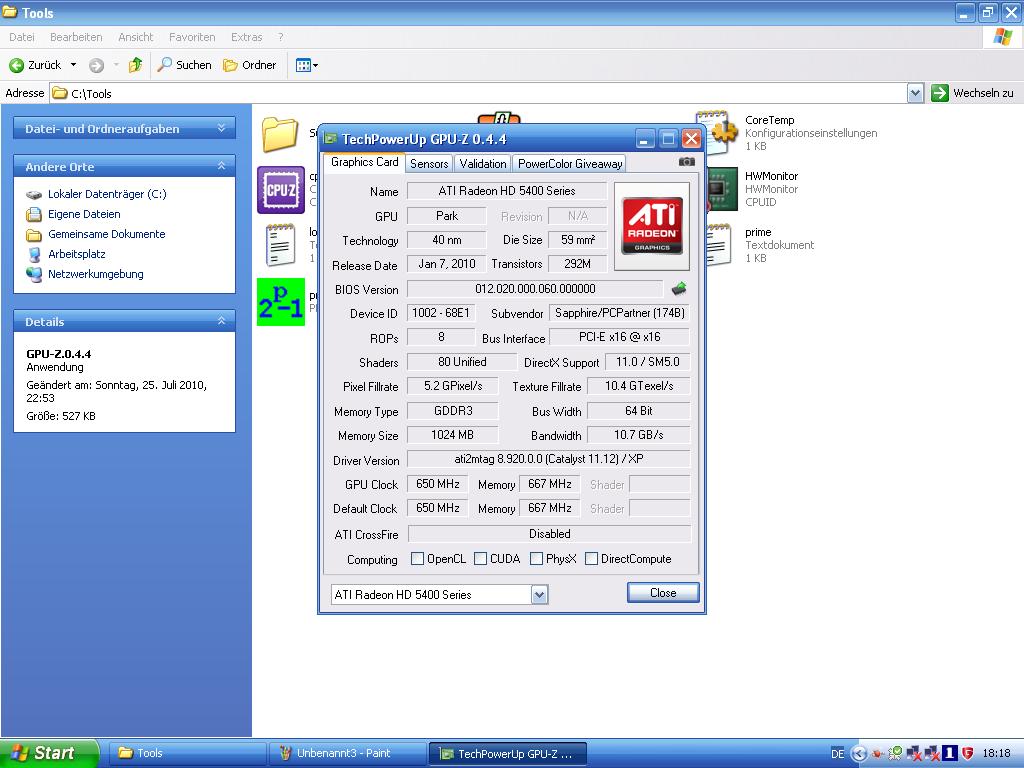The image size is (1024, 768).
Task: Open the CoreTemp configuration file icon
Action: point(716,133)
